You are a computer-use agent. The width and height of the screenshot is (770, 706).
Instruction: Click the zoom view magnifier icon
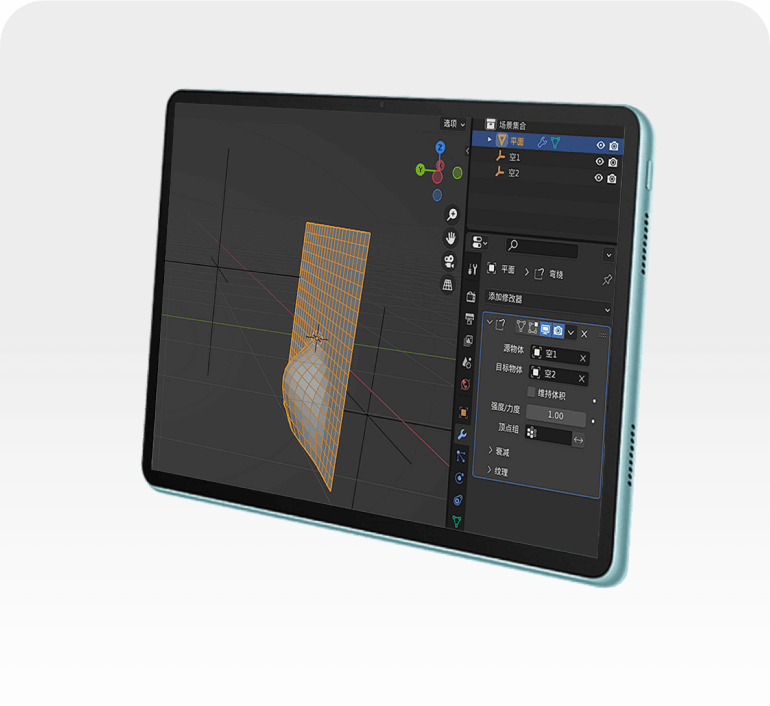(452, 214)
